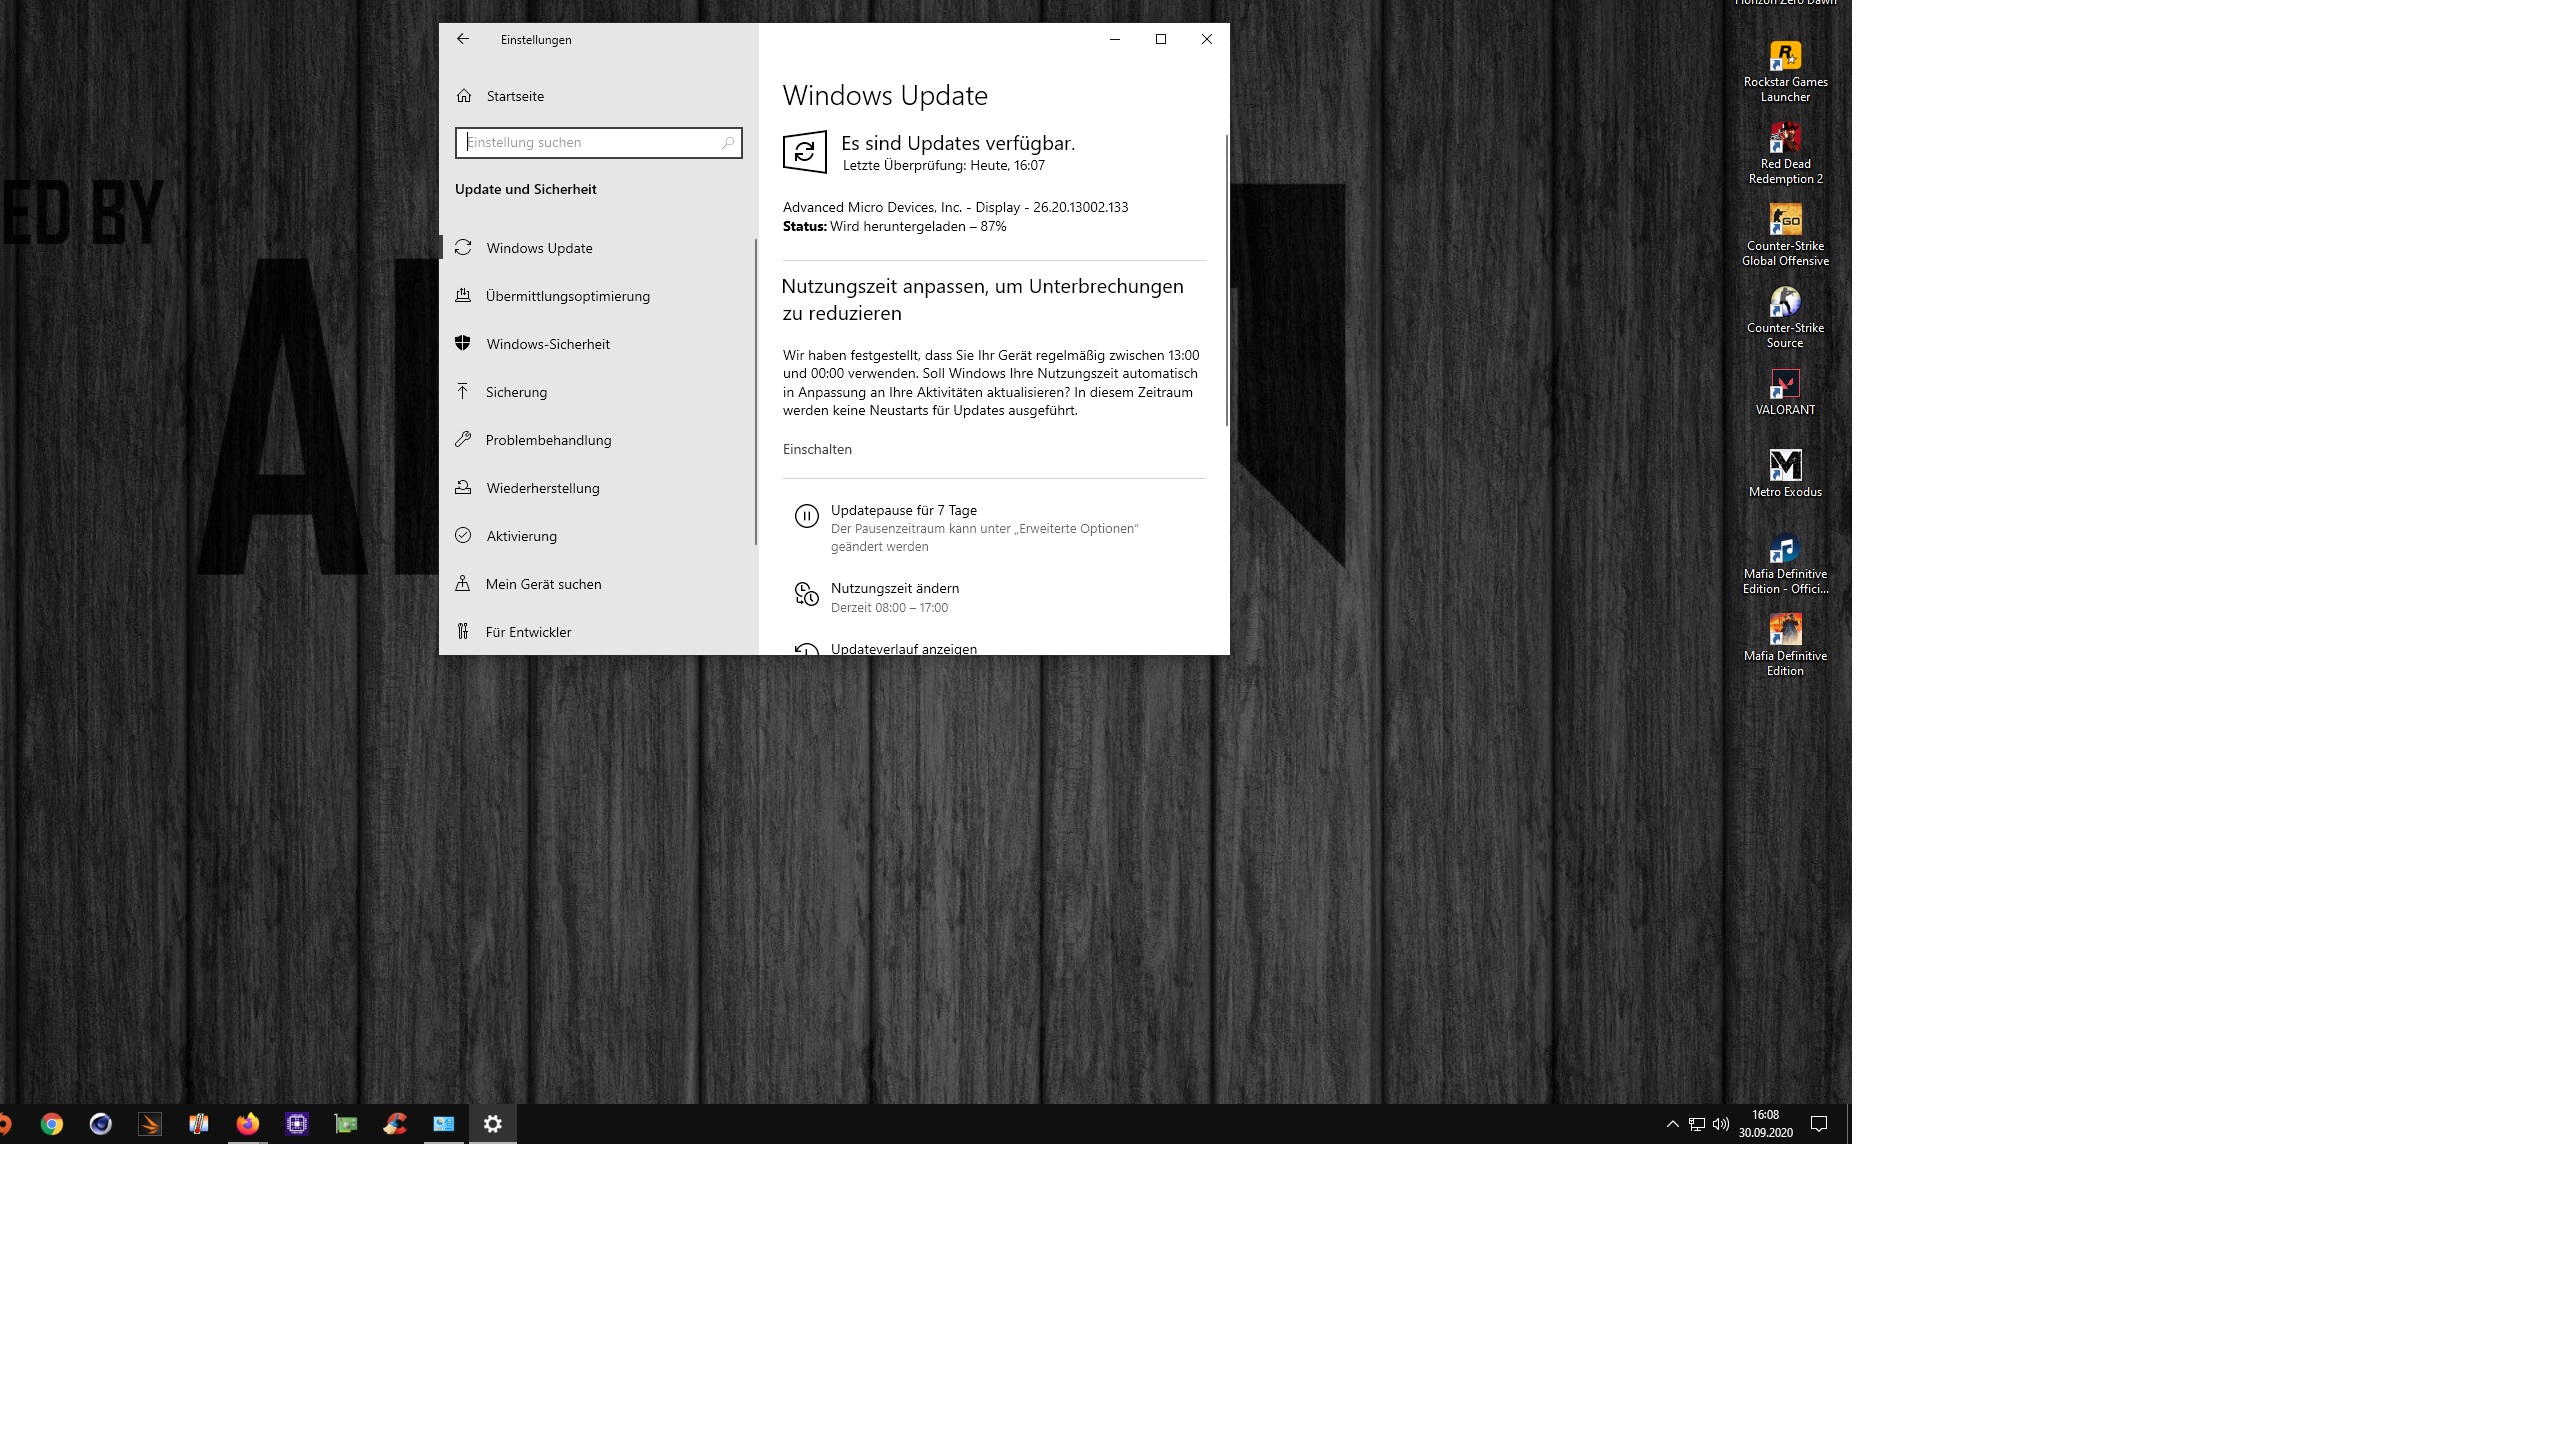The width and height of the screenshot is (2560, 1440).
Task: Select Aktivierung in sidebar
Action: [521, 536]
